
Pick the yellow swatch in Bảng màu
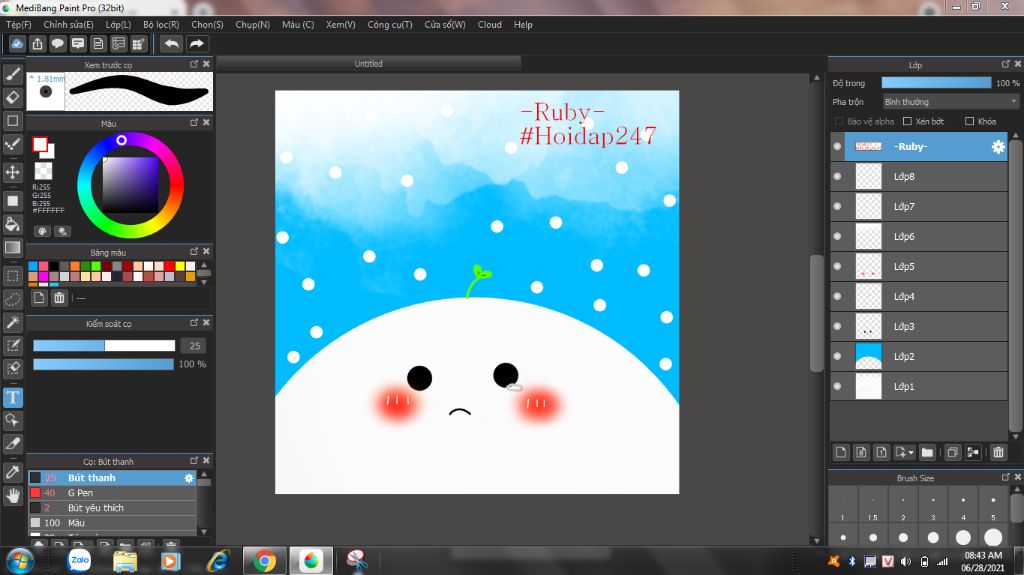pos(180,266)
